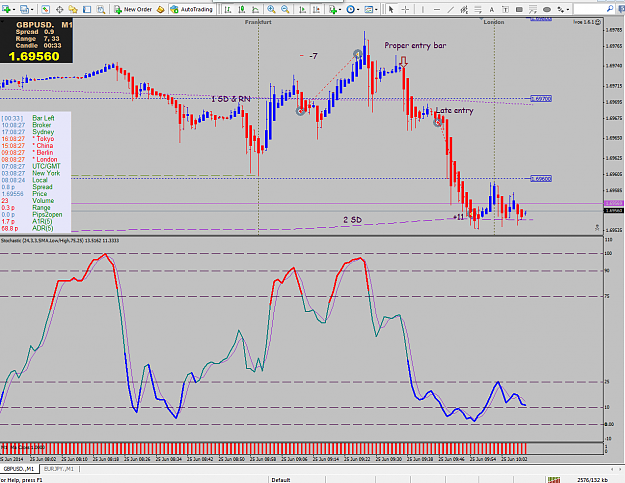Screen dimensions: 625x483
Task: Click the search magnifier icon
Action: click(x=610, y=8)
